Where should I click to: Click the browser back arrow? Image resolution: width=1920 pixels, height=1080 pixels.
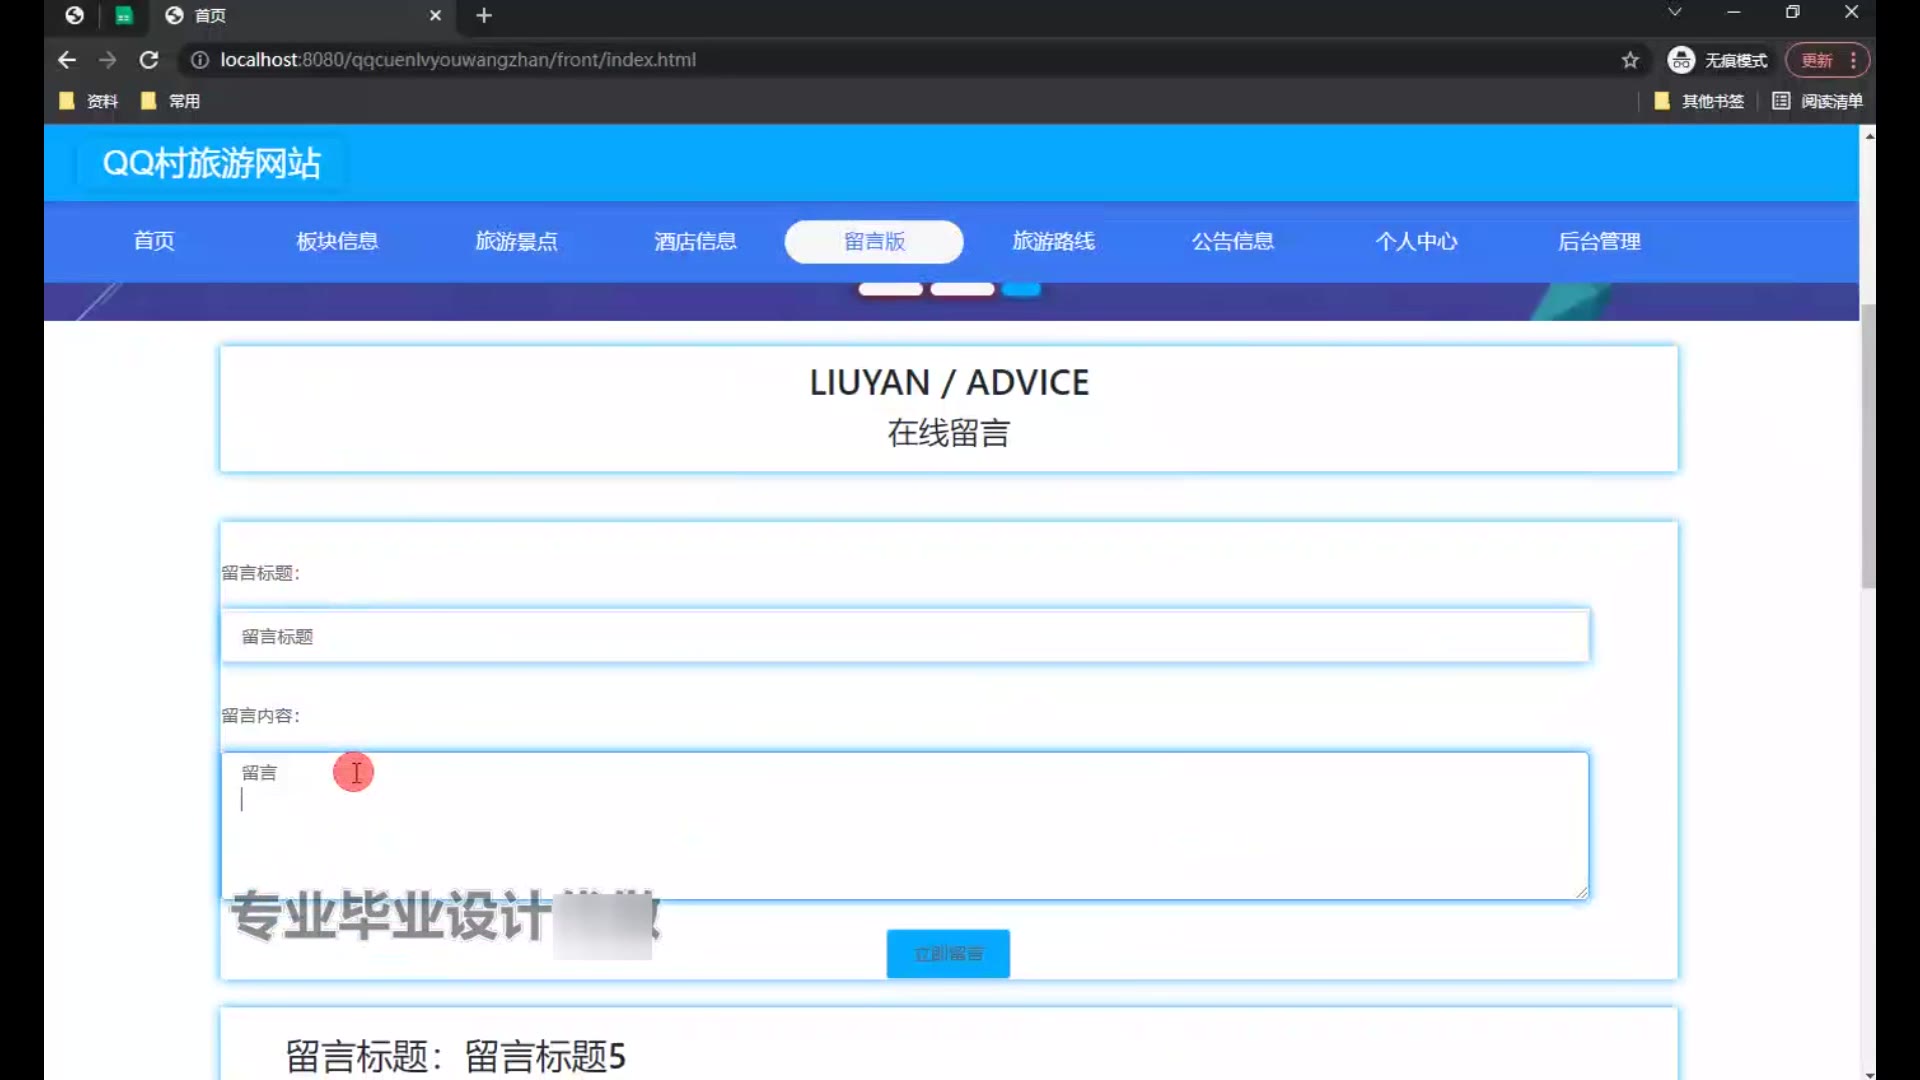click(x=67, y=60)
